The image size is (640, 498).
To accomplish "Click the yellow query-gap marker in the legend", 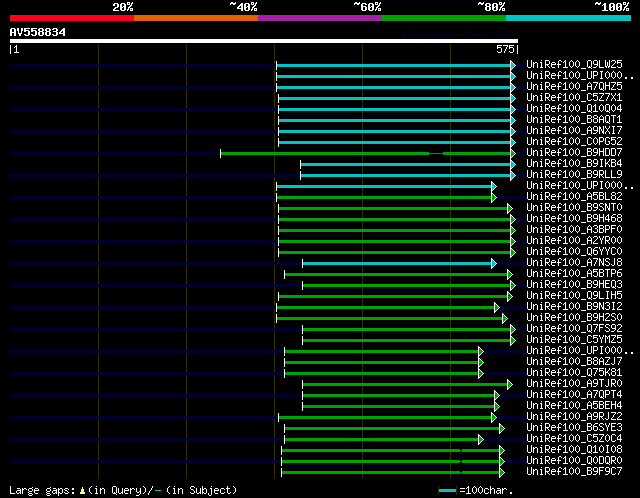I will pos(82,490).
